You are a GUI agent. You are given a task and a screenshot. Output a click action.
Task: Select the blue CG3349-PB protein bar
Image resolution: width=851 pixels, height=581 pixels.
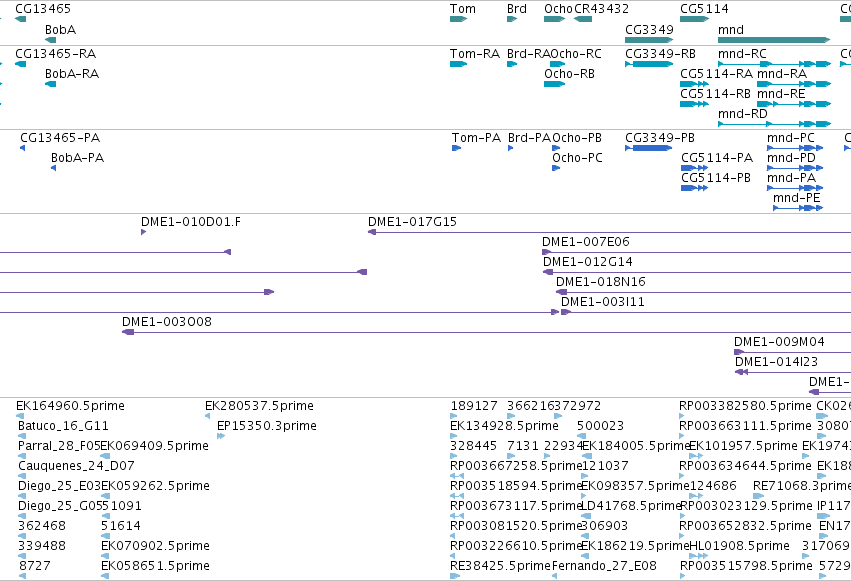649,148
